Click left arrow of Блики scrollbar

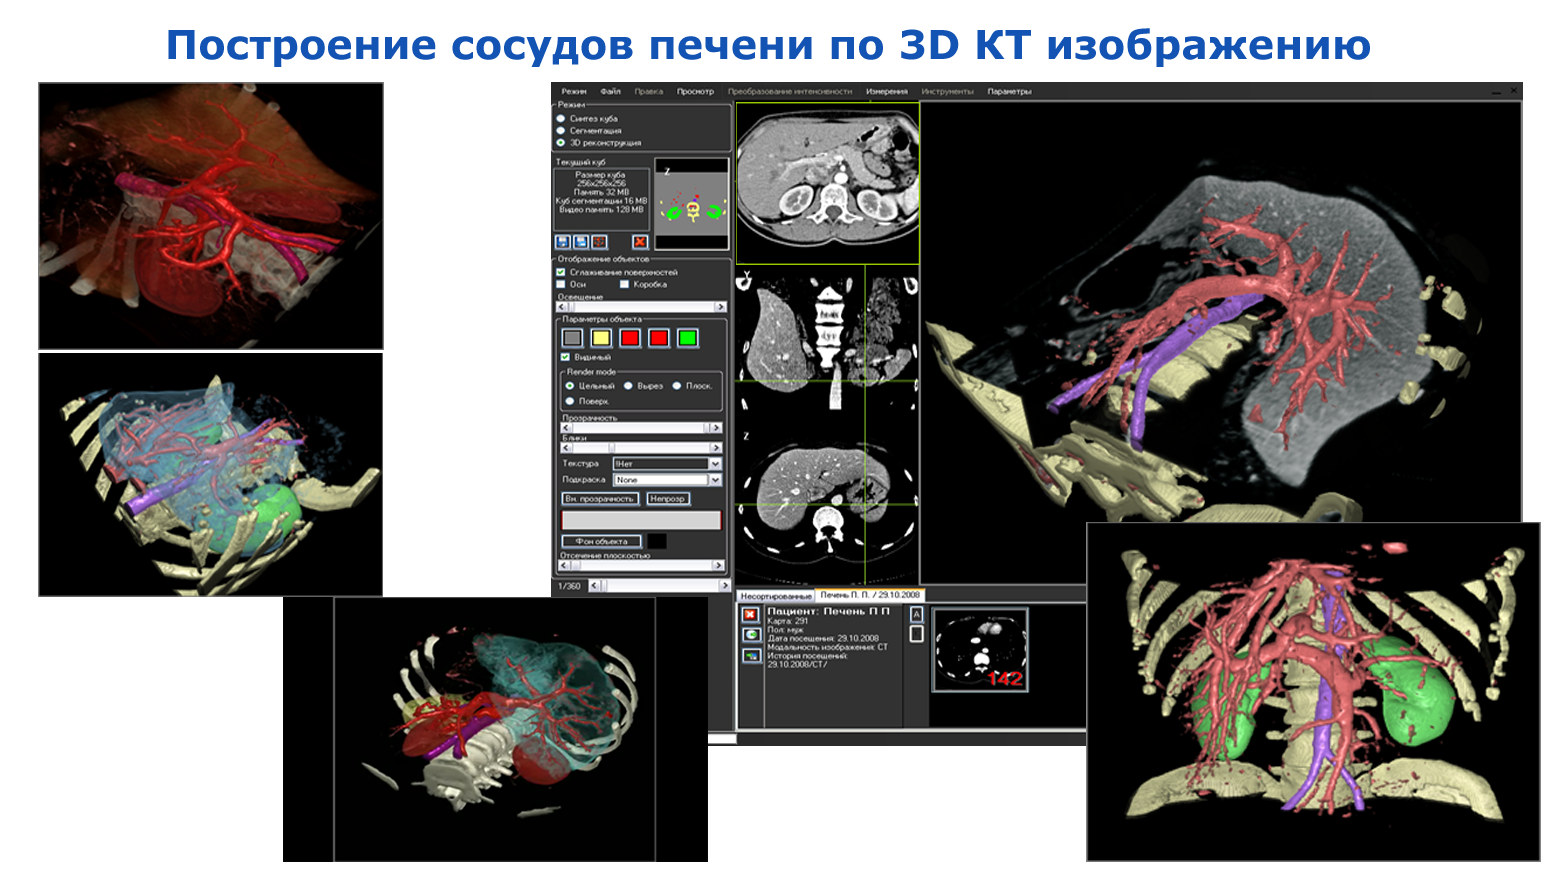(566, 448)
